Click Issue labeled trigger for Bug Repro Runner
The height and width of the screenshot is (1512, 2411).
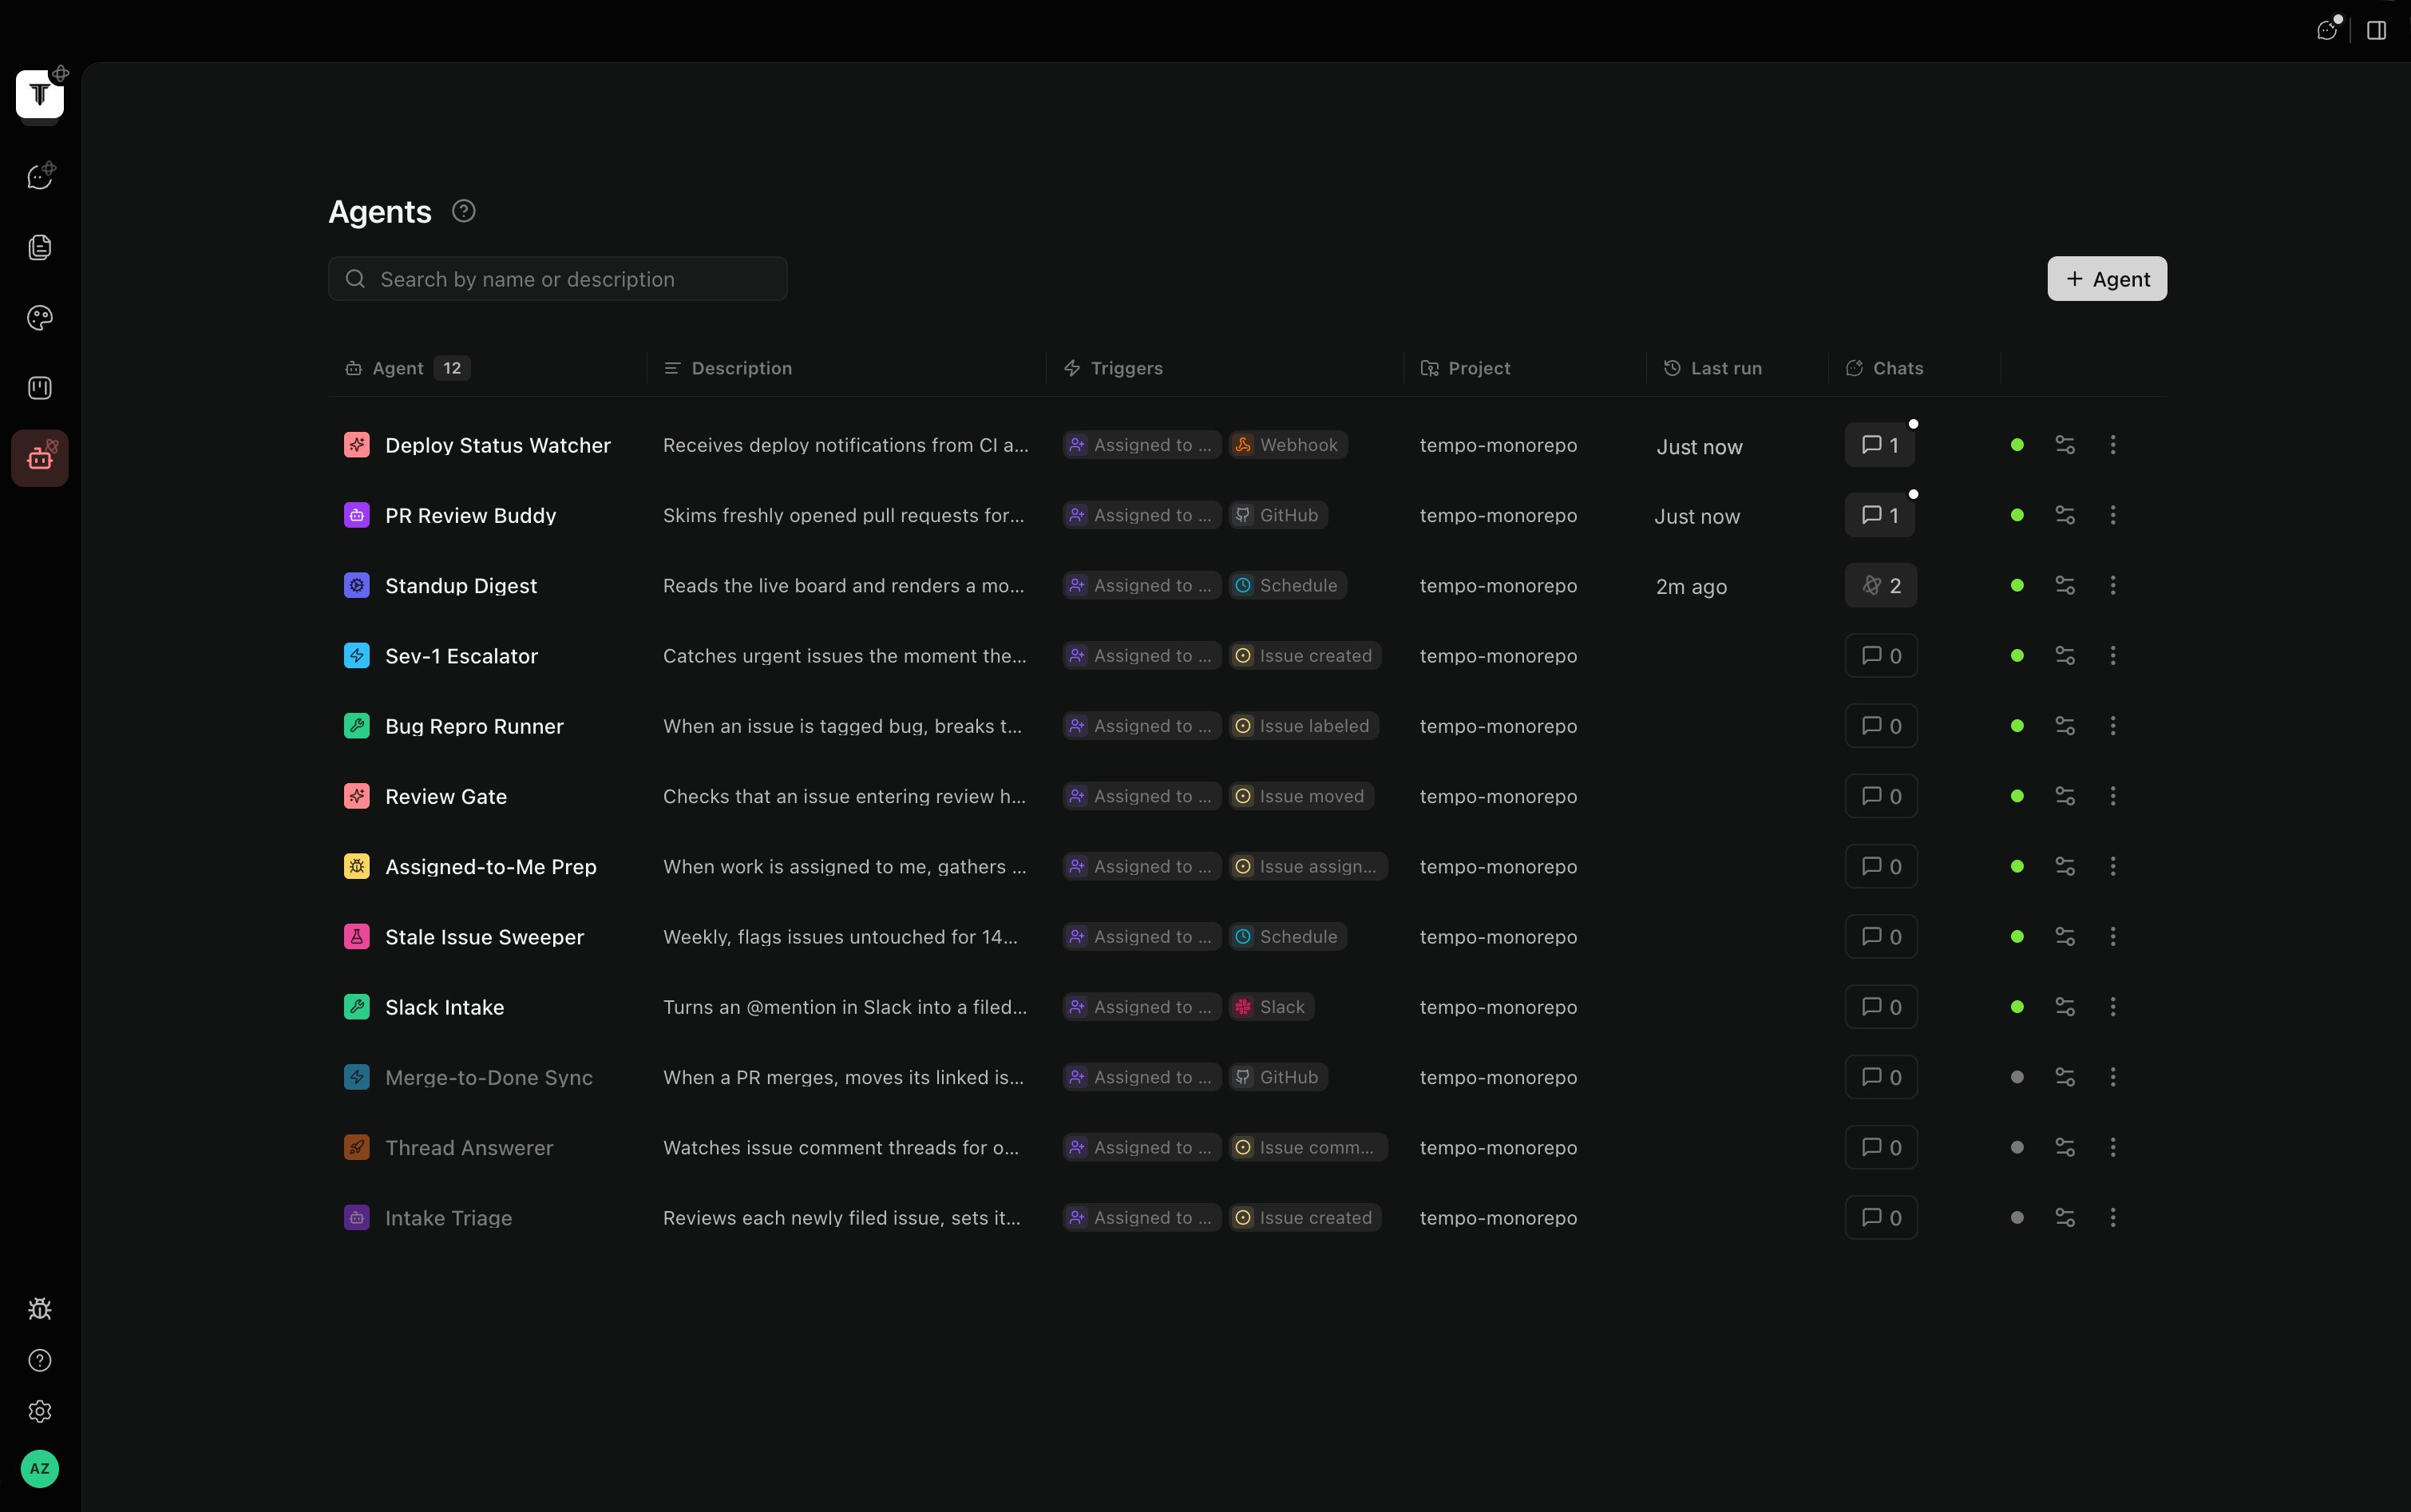point(1304,726)
